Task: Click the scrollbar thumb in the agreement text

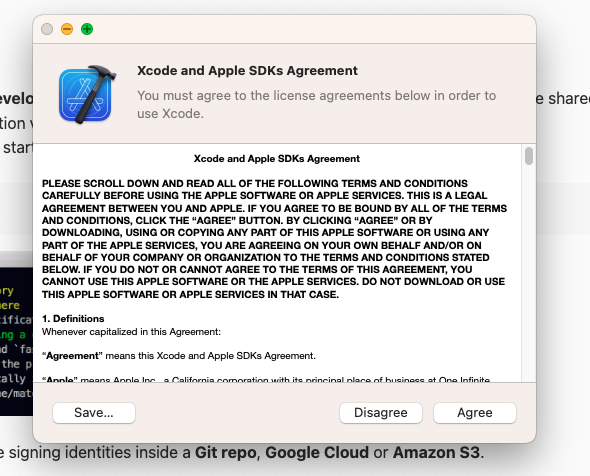Action: (x=529, y=156)
